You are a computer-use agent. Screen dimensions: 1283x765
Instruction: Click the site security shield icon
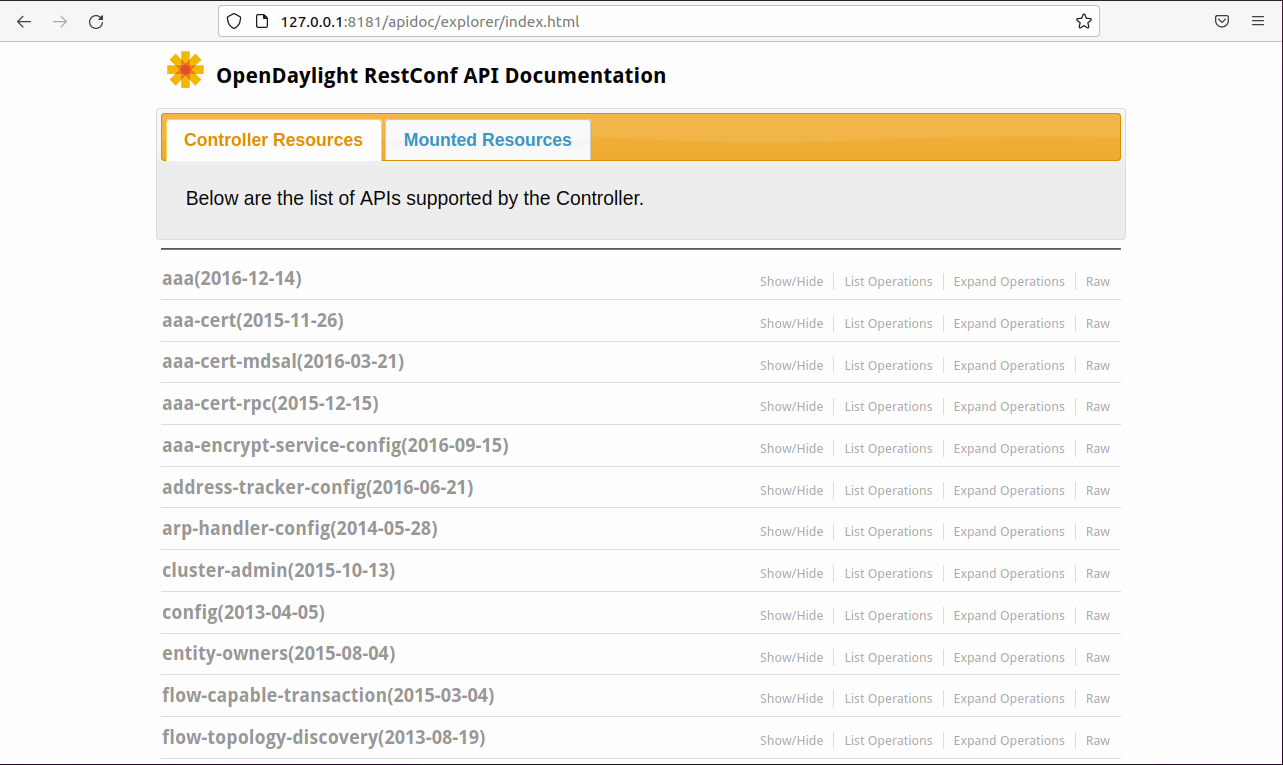[234, 21]
